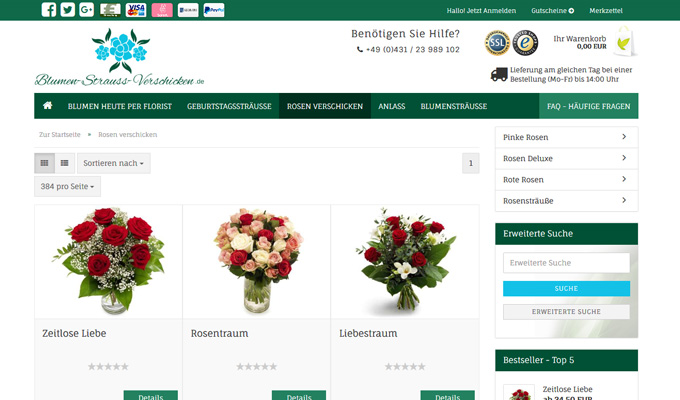Click Zur Startseite breadcrumb link
This screenshot has width=680, height=400.
(x=60, y=134)
